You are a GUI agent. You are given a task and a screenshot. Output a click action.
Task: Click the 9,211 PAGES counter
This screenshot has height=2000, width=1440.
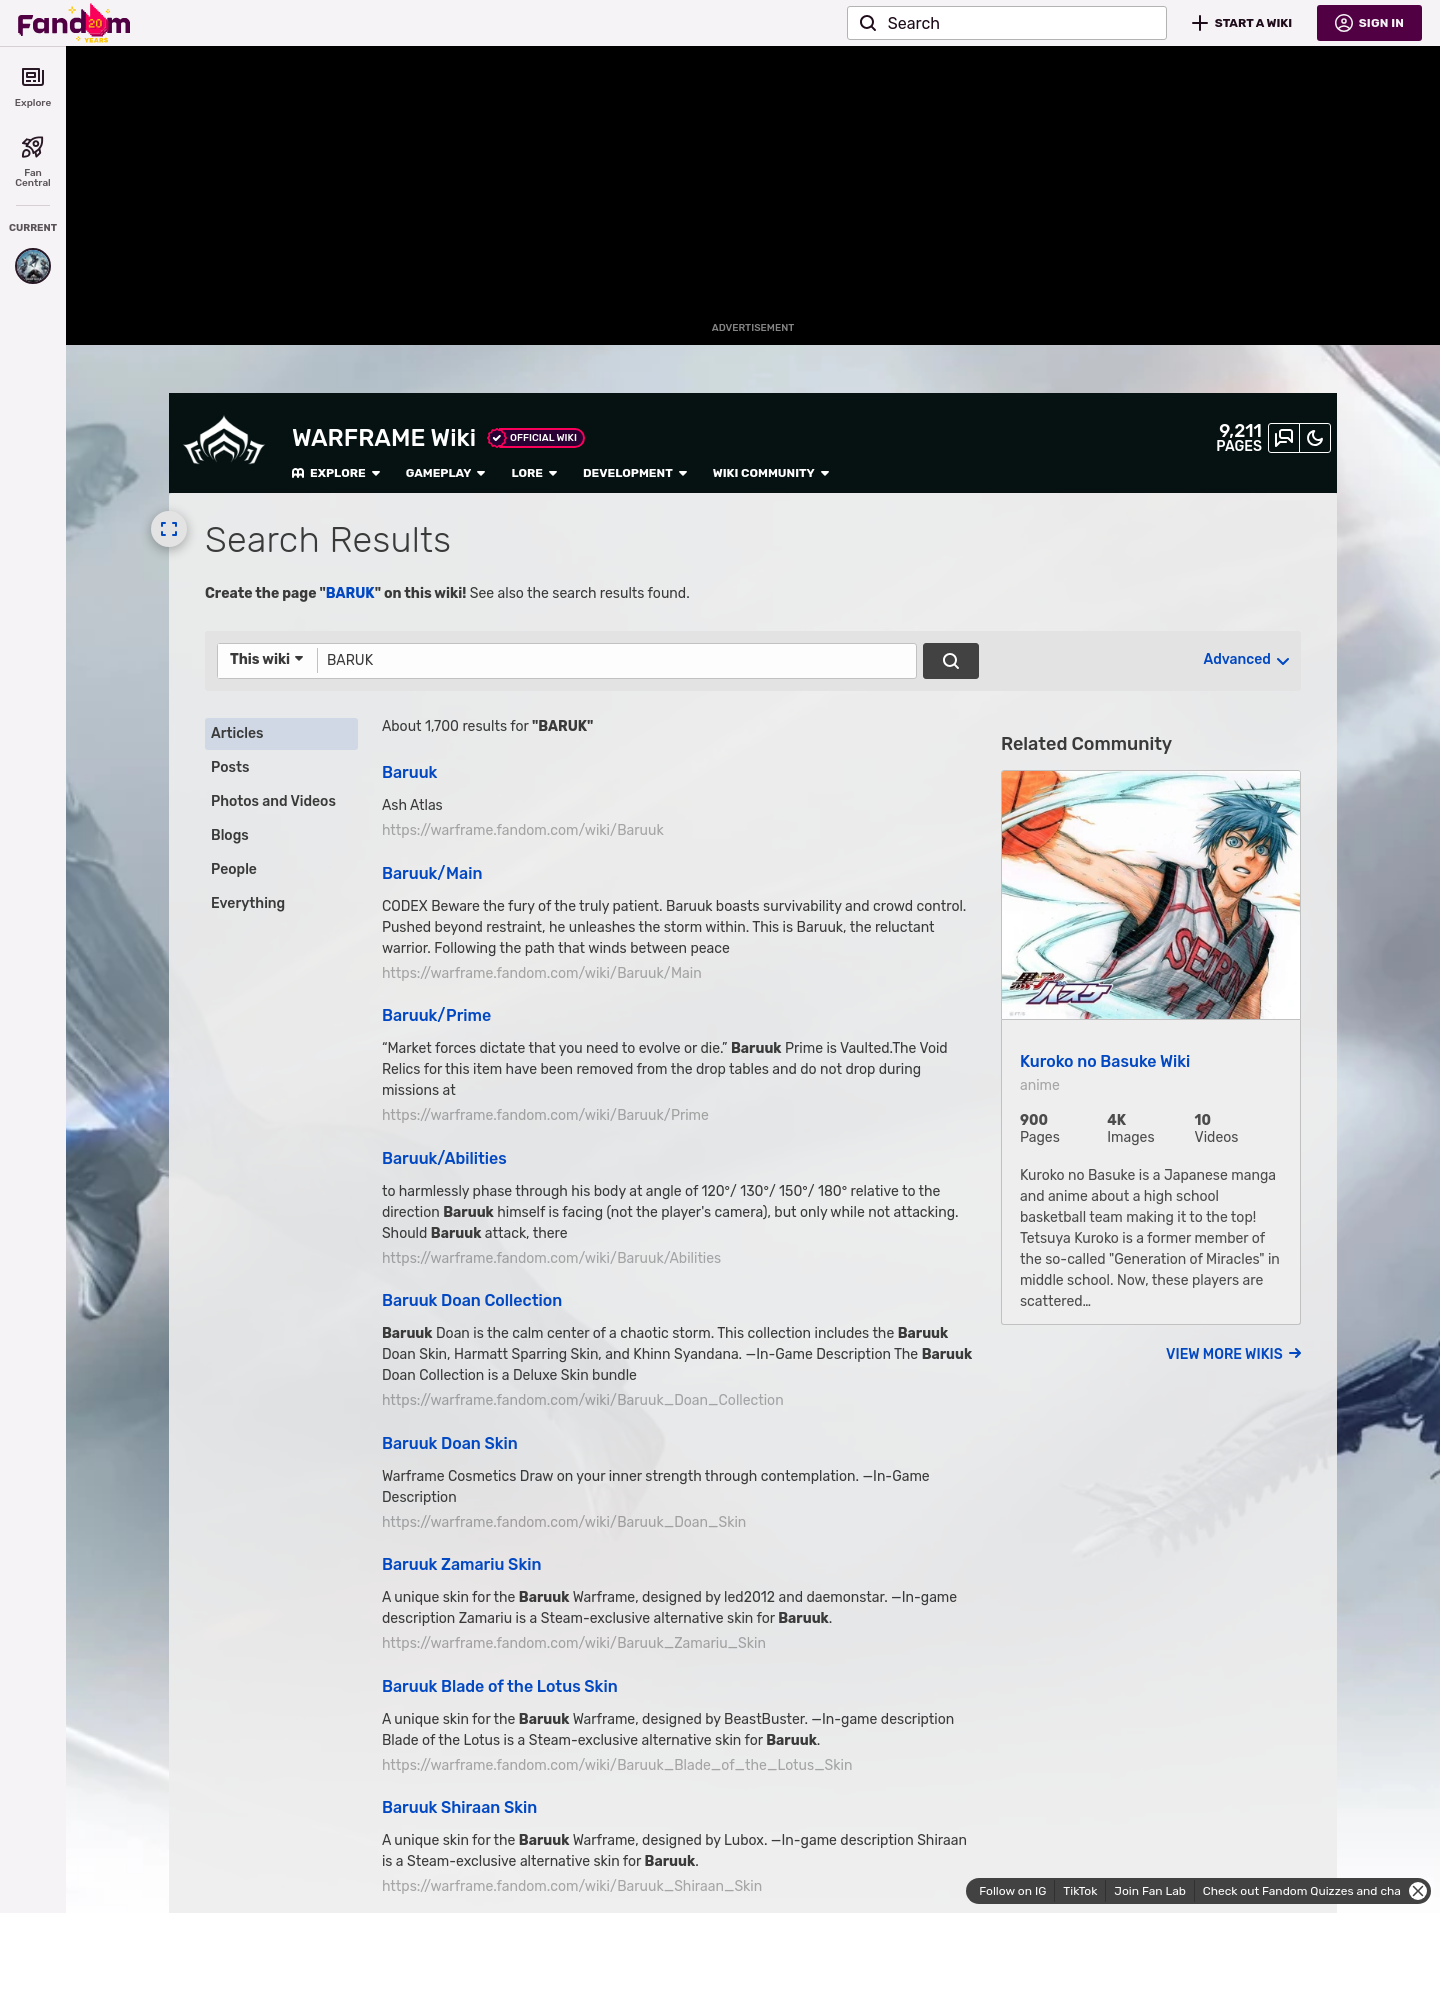[x=1239, y=438]
